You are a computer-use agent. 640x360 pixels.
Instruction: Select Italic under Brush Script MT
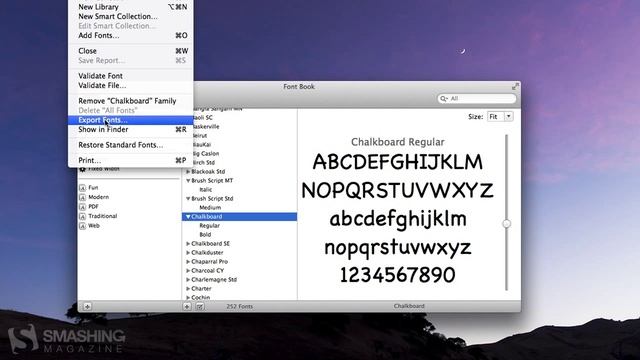(239, 189)
